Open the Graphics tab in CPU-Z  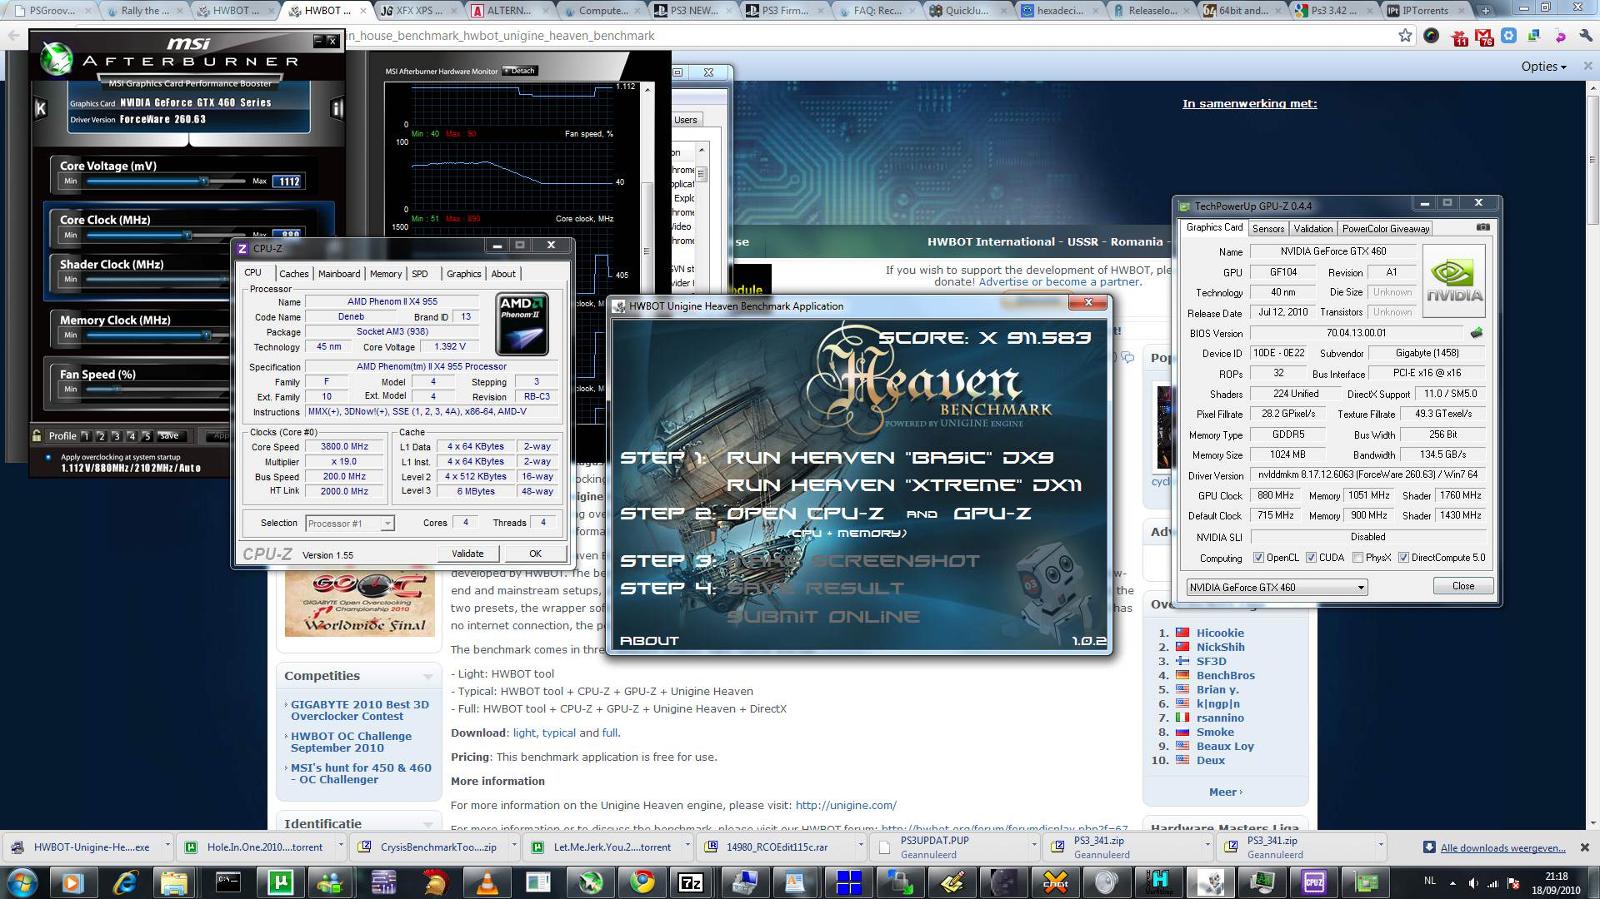click(464, 273)
